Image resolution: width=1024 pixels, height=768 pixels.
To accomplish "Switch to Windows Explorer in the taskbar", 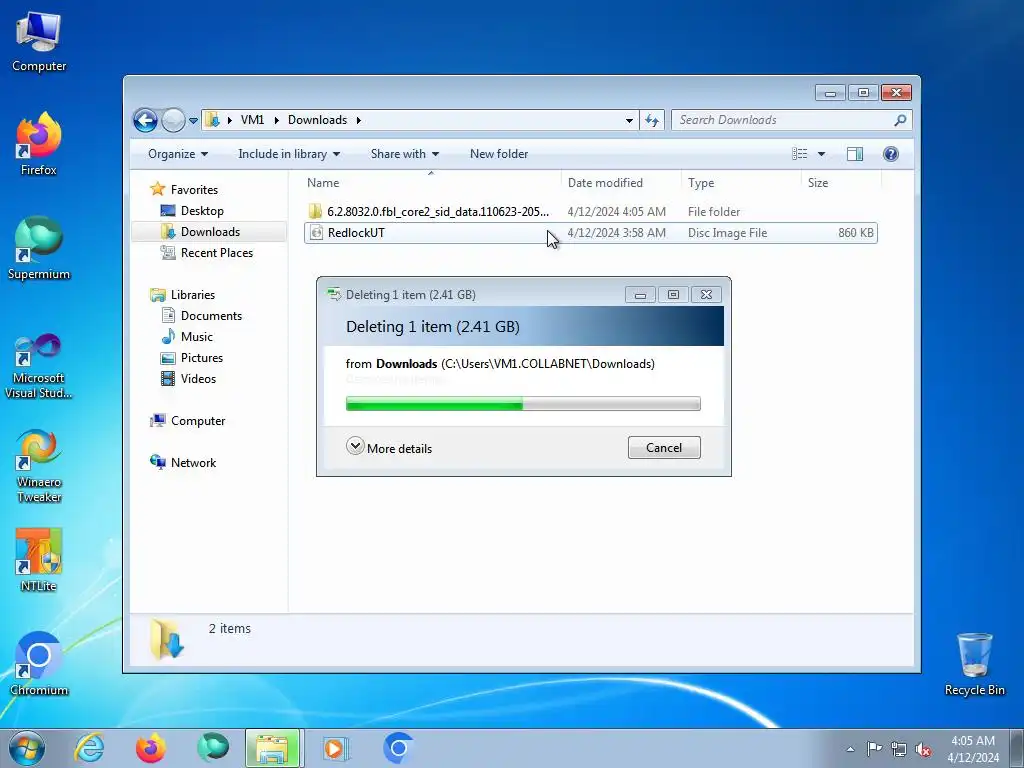I will coord(272,748).
